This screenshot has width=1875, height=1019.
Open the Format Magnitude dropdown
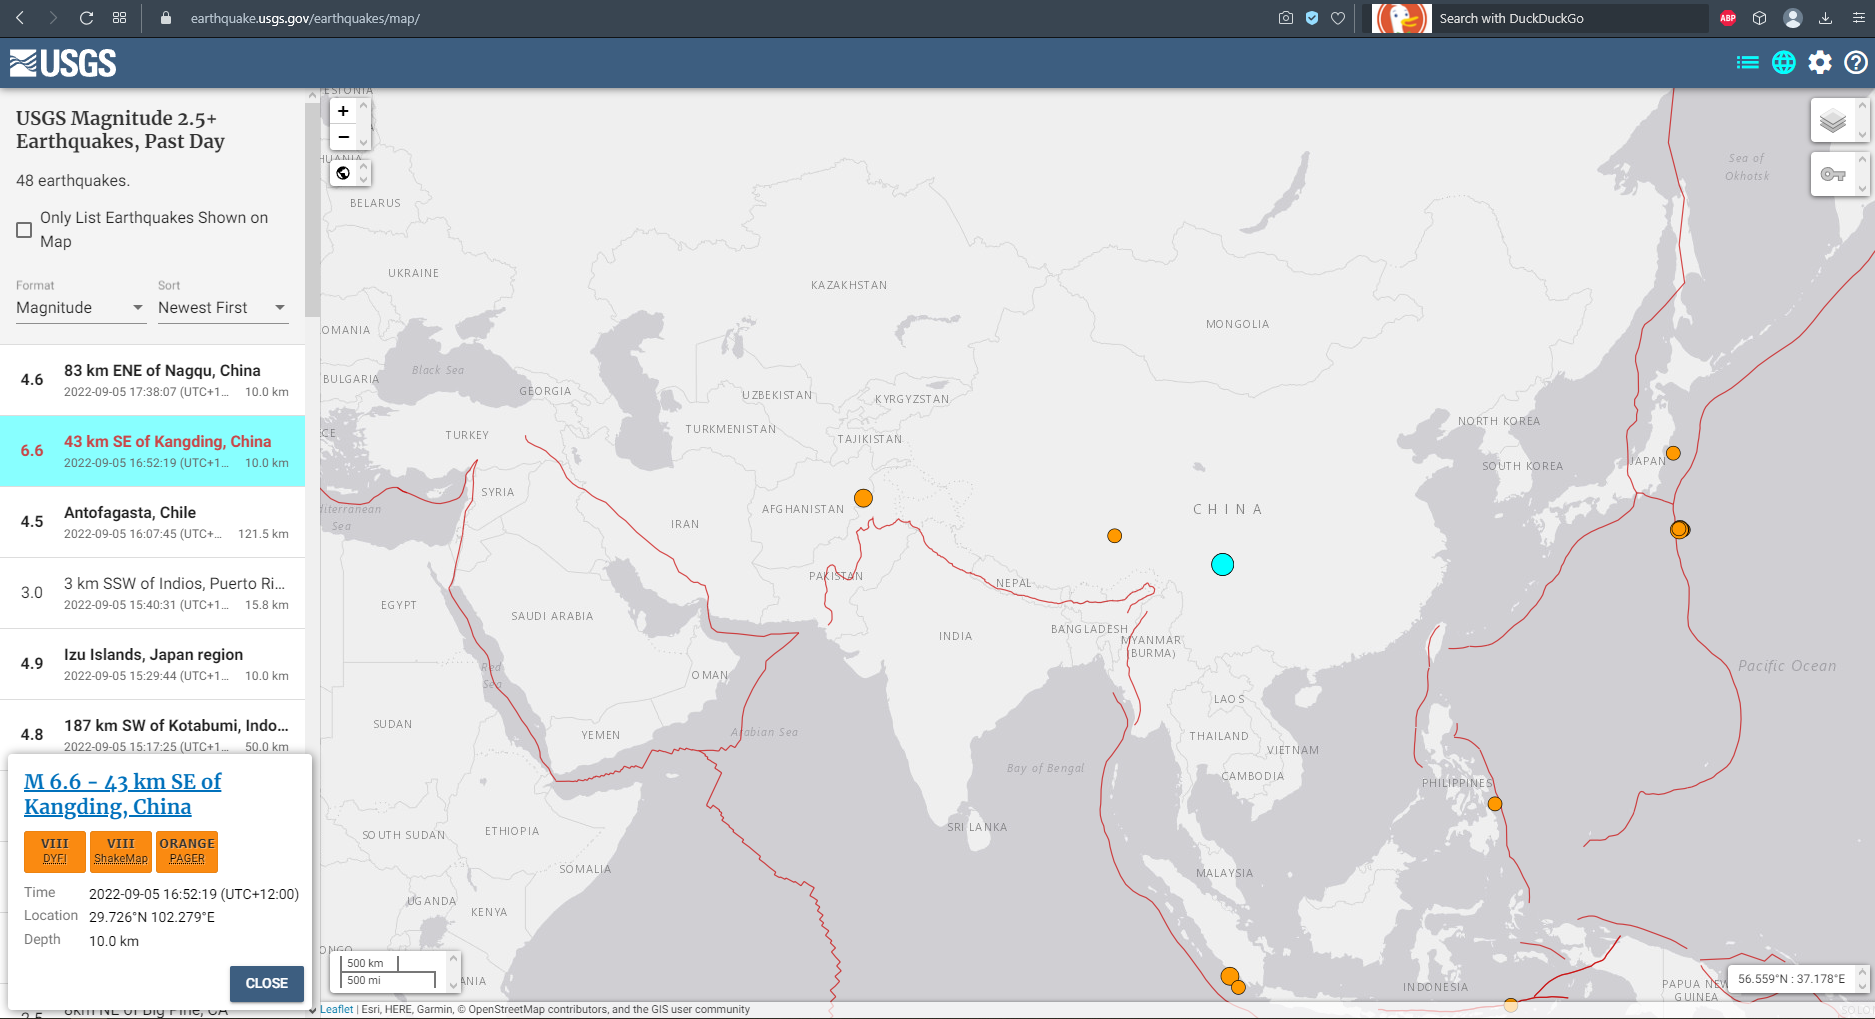pyautogui.click(x=80, y=308)
